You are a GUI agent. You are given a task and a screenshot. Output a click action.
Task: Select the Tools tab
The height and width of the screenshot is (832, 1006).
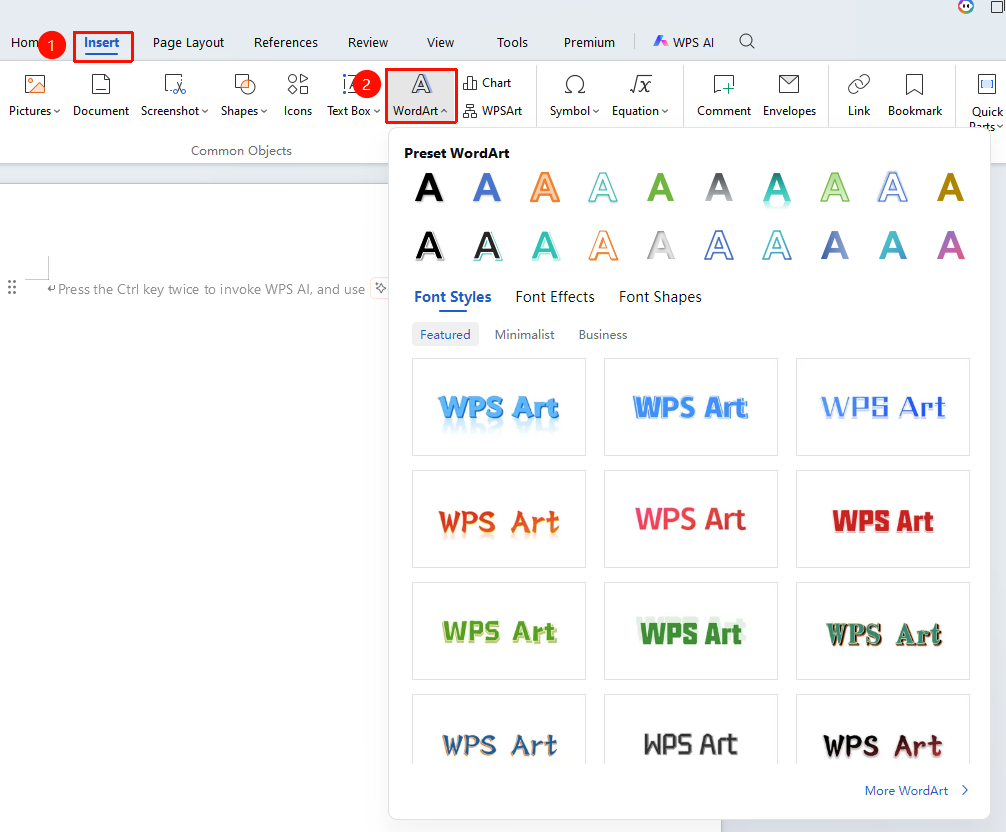[x=512, y=42]
